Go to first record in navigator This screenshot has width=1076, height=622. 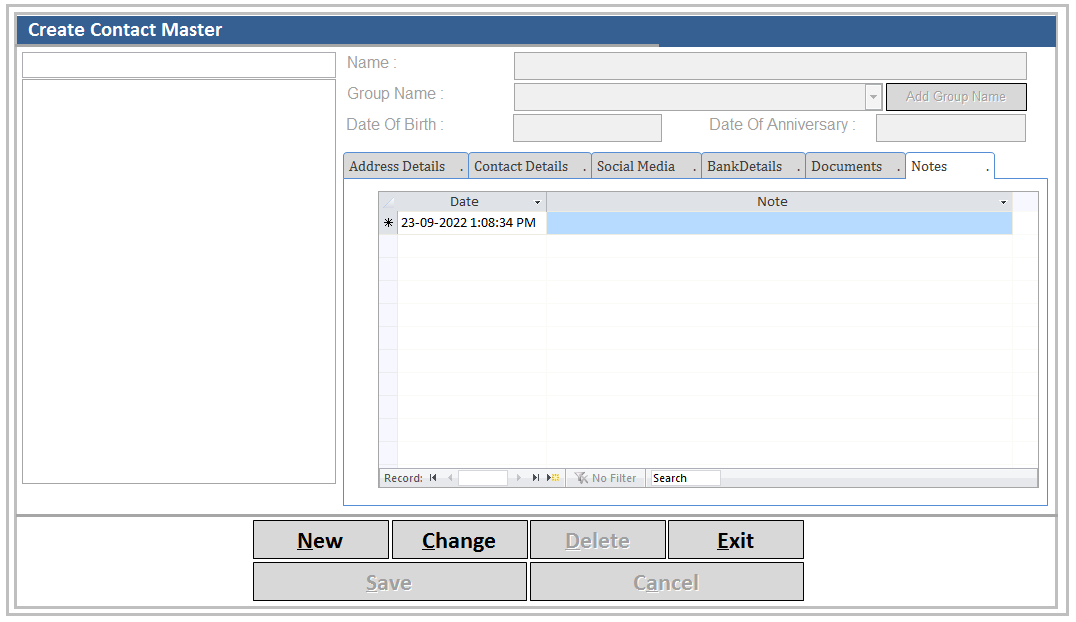[x=433, y=478]
